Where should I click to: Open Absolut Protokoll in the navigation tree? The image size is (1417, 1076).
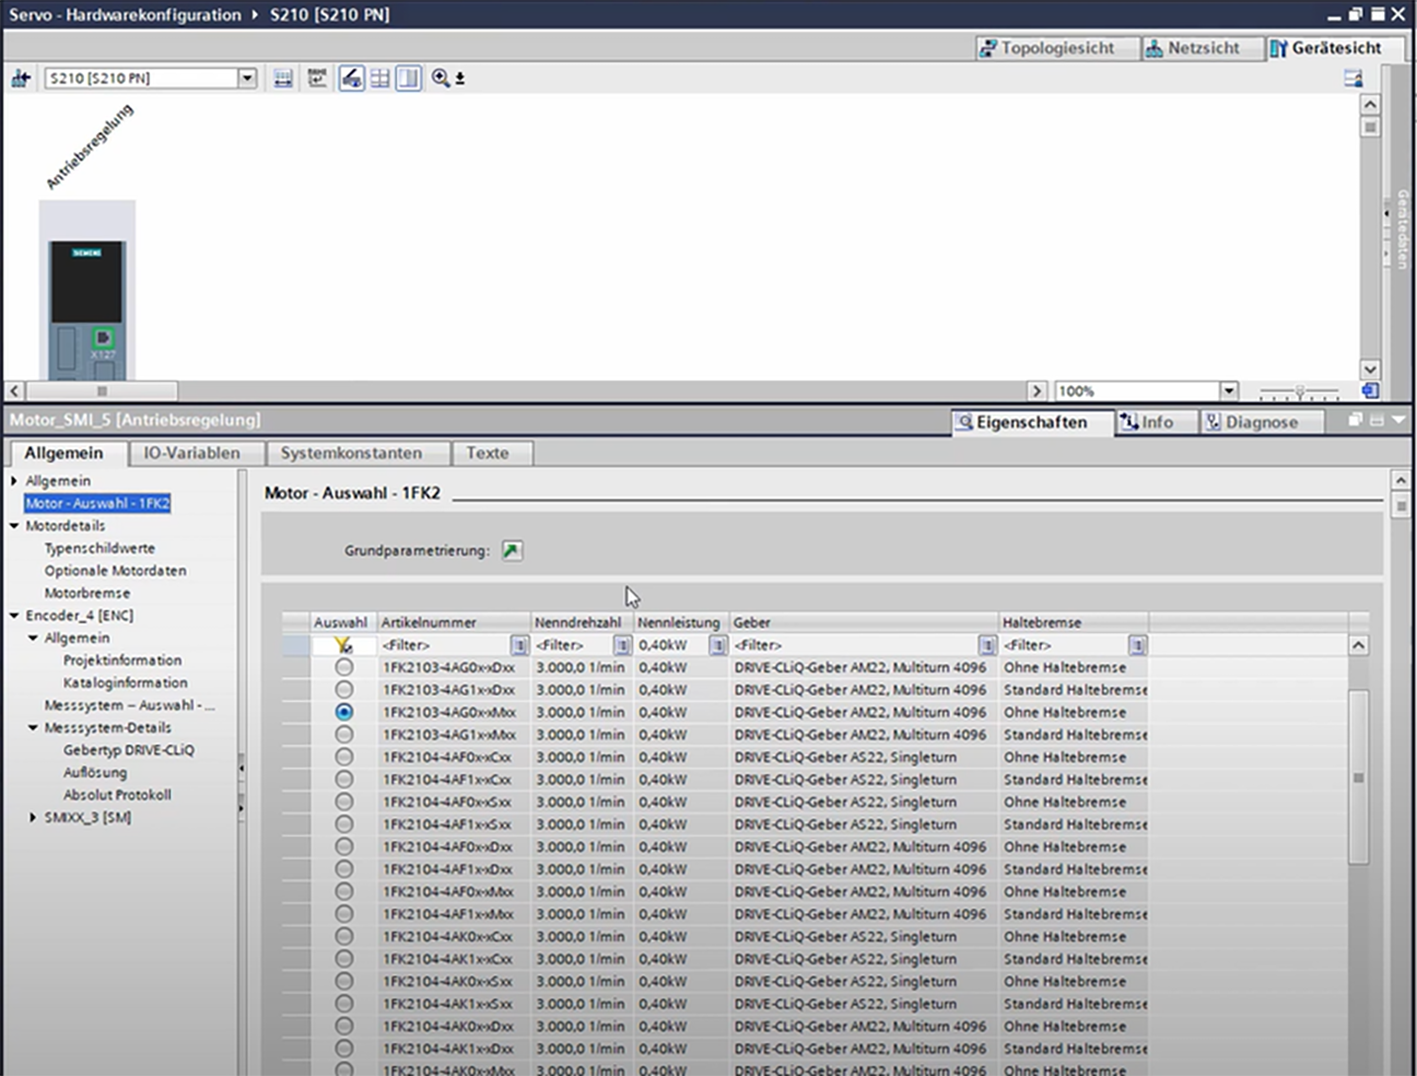click(117, 795)
